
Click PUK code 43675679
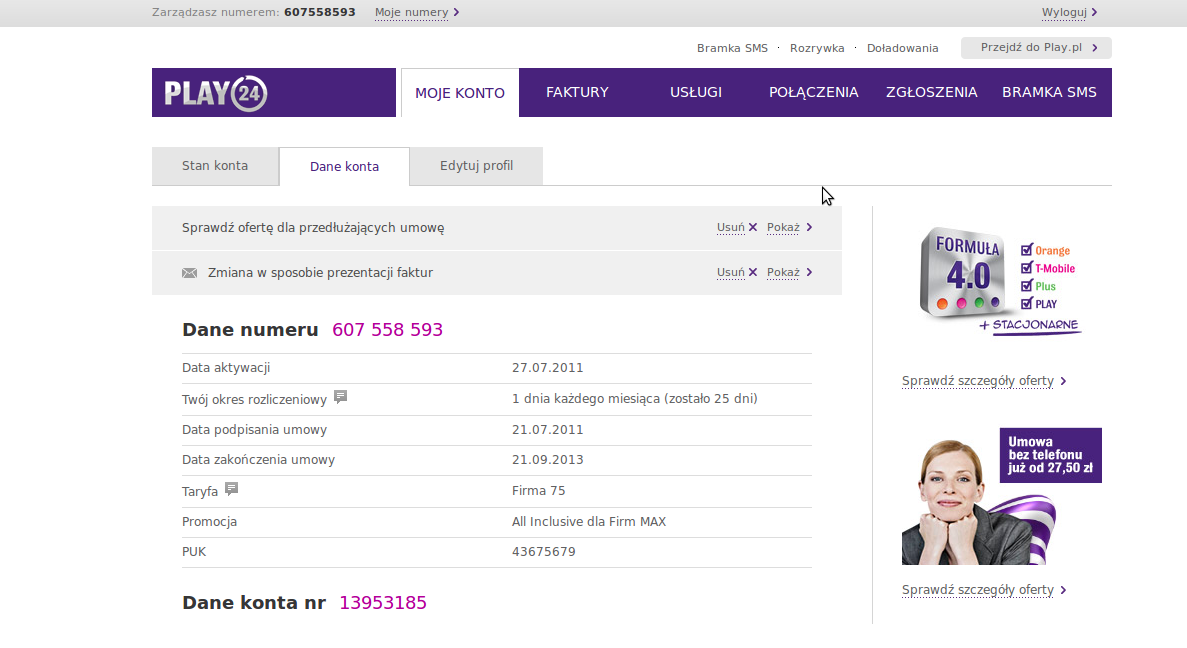[544, 552]
